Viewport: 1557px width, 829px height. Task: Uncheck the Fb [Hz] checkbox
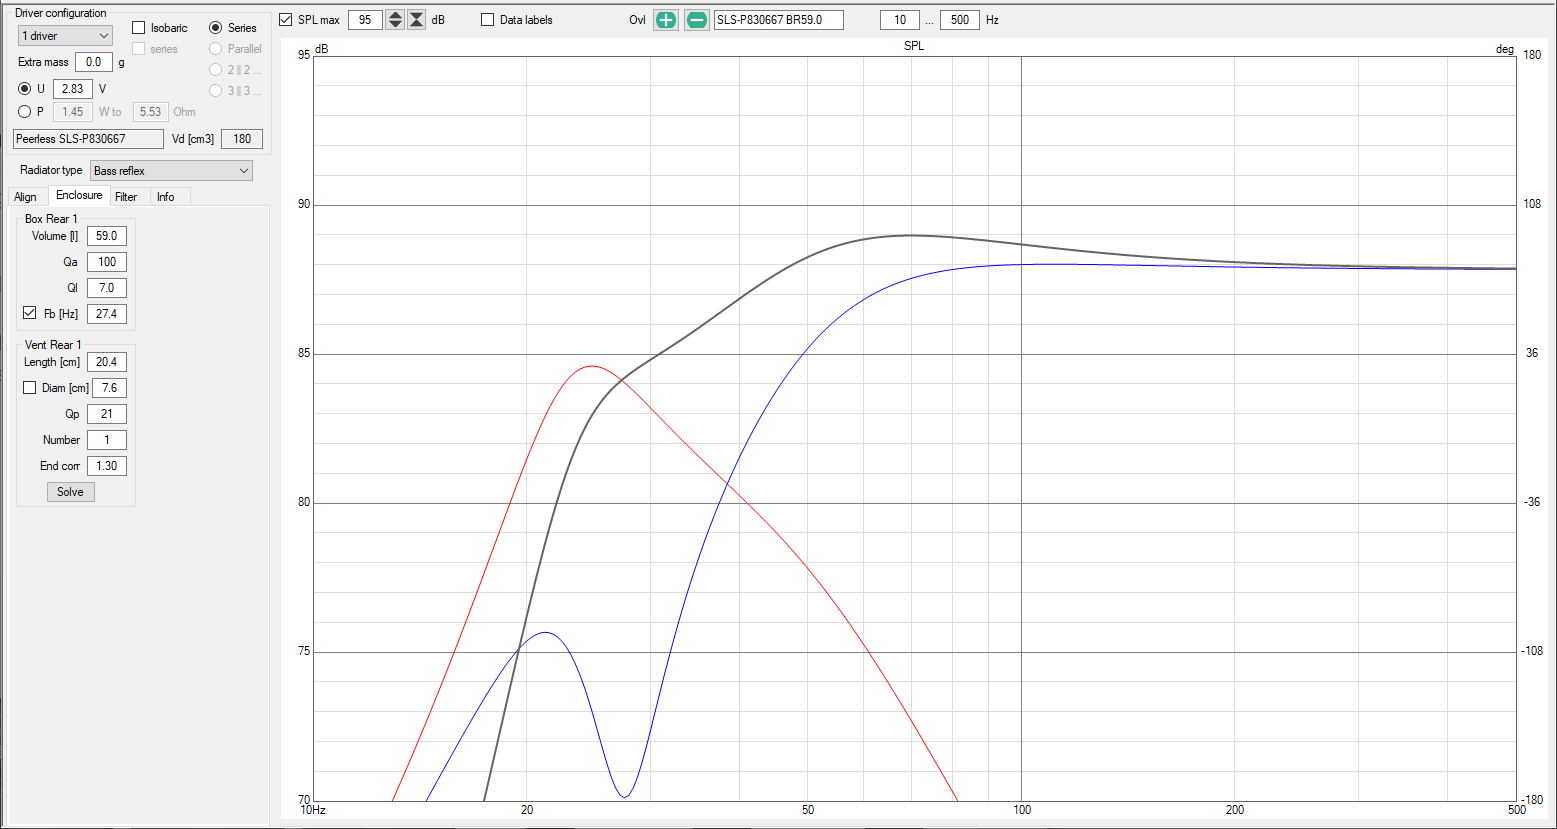pyautogui.click(x=30, y=313)
